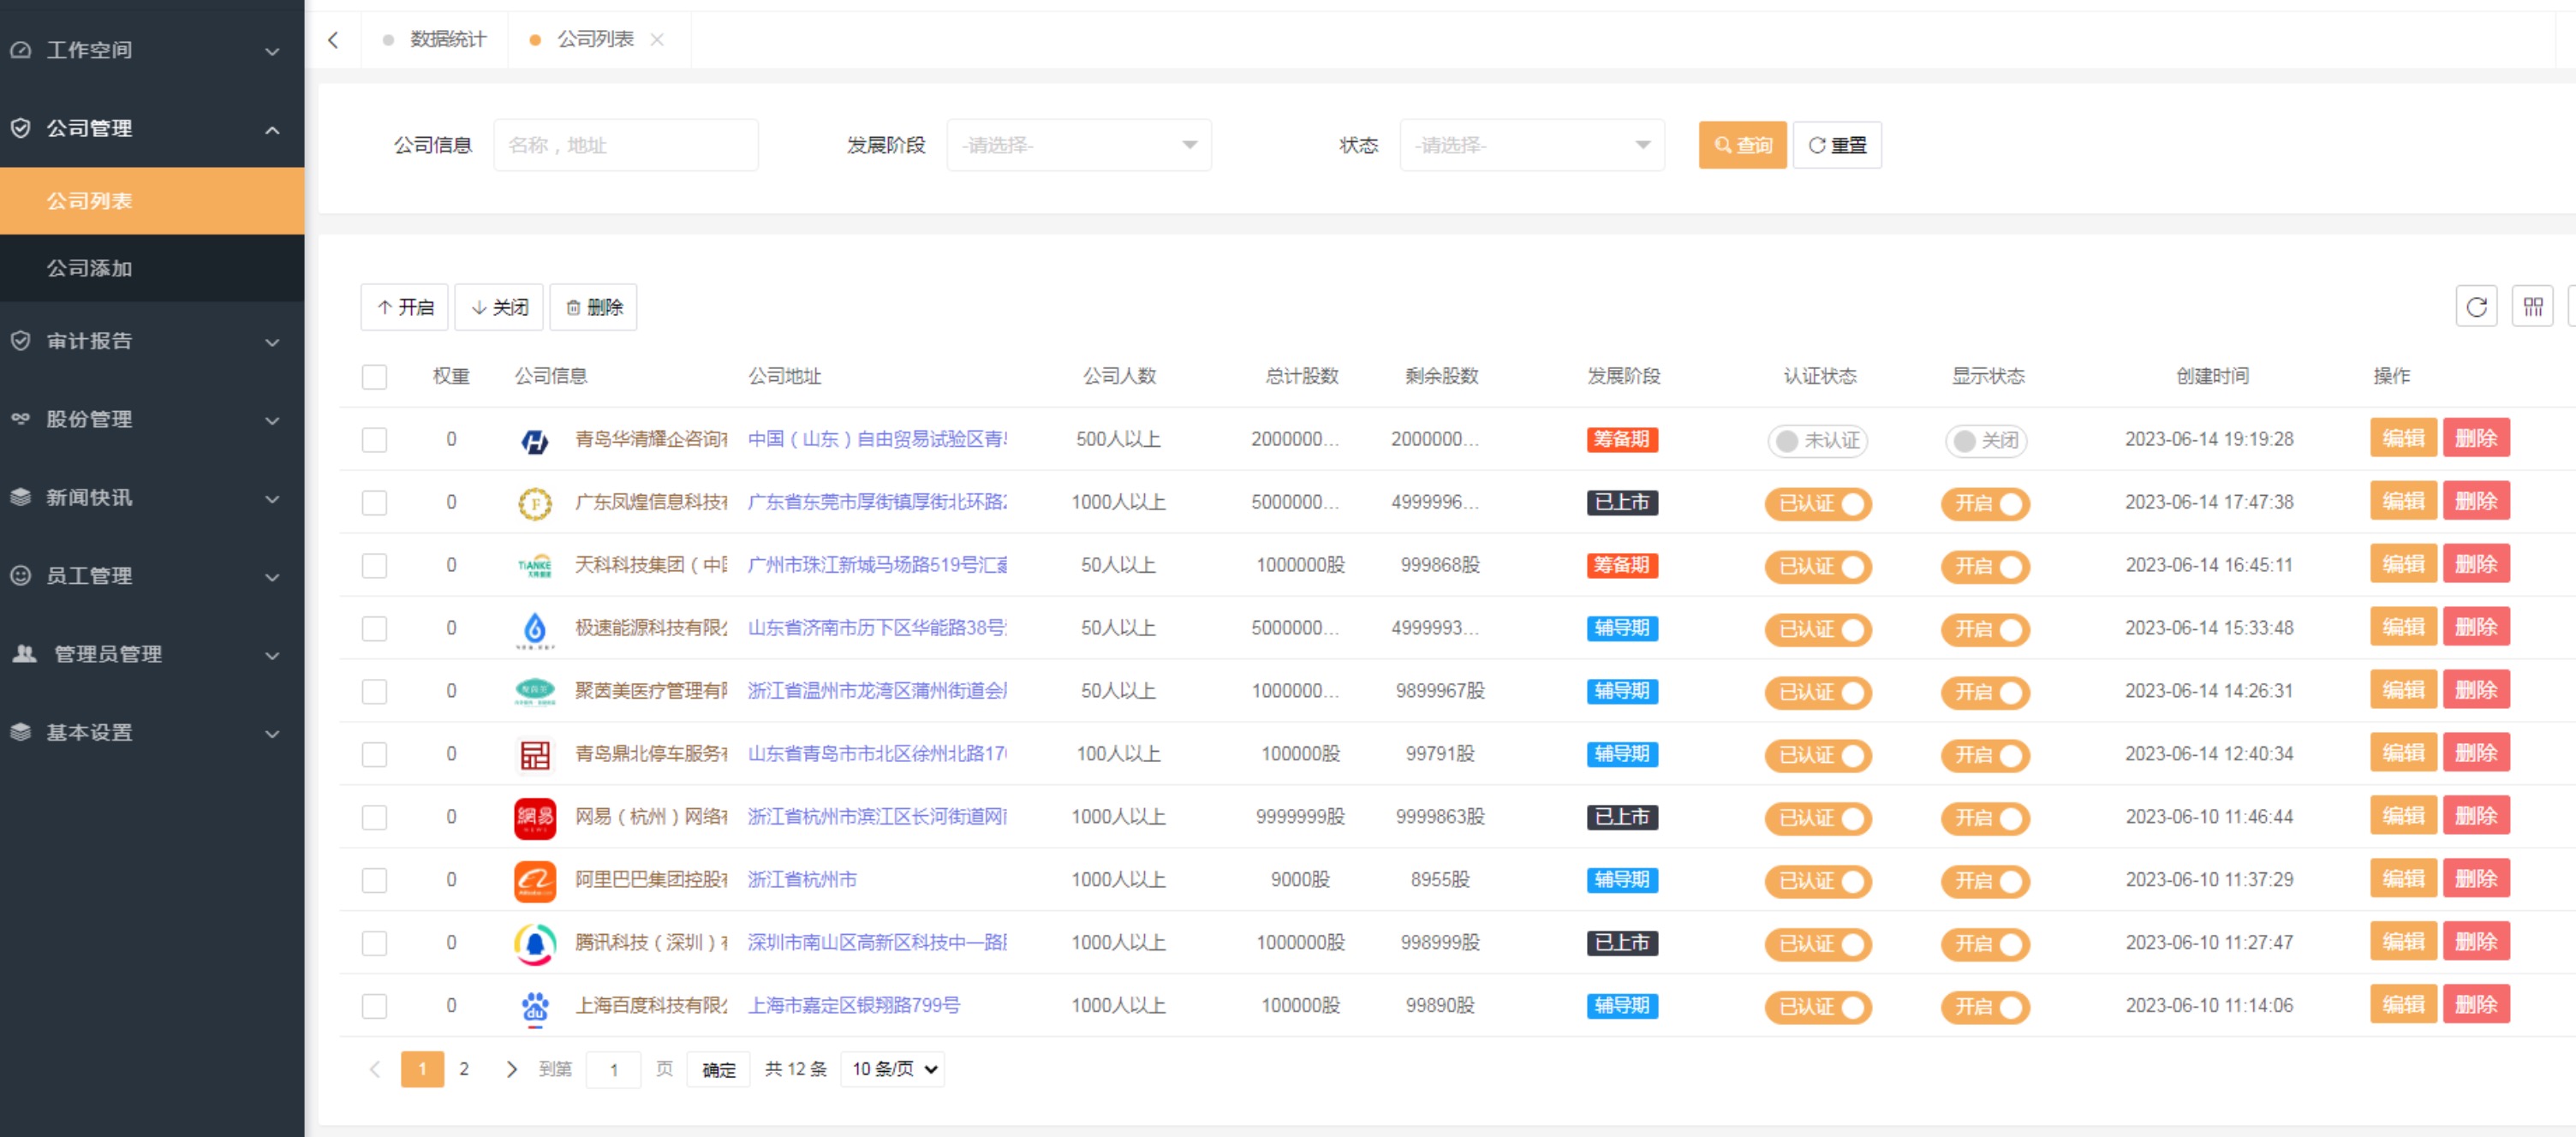Click the orange 查询 search button
Image resolution: width=2576 pixels, height=1137 pixels.
click(1742, 145)
